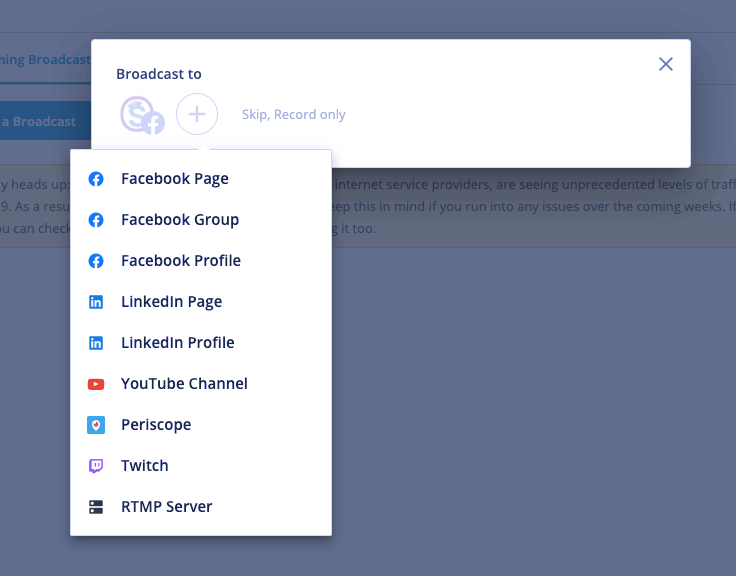This screenshot has width=736, height=576.
Task: Switch to Upcoming Broadcasts tab in background
Action: pos(46,60)
